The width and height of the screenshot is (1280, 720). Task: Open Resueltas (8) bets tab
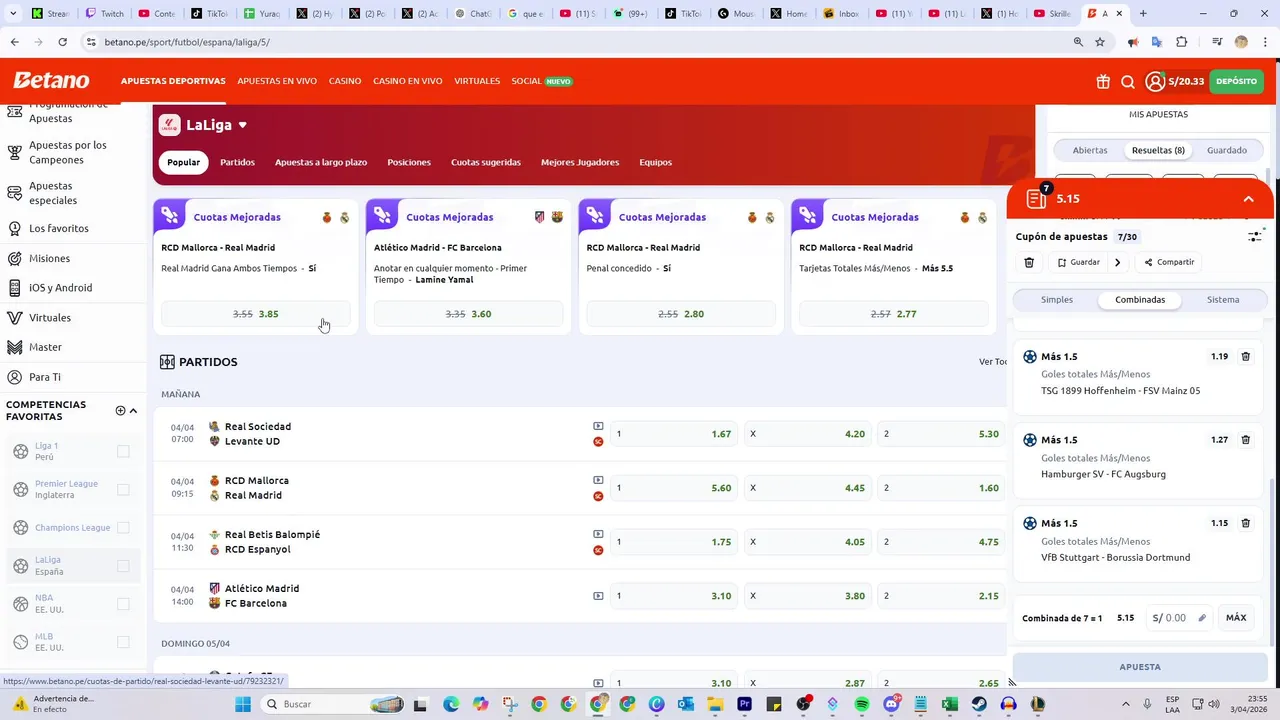pos(1158,150)
